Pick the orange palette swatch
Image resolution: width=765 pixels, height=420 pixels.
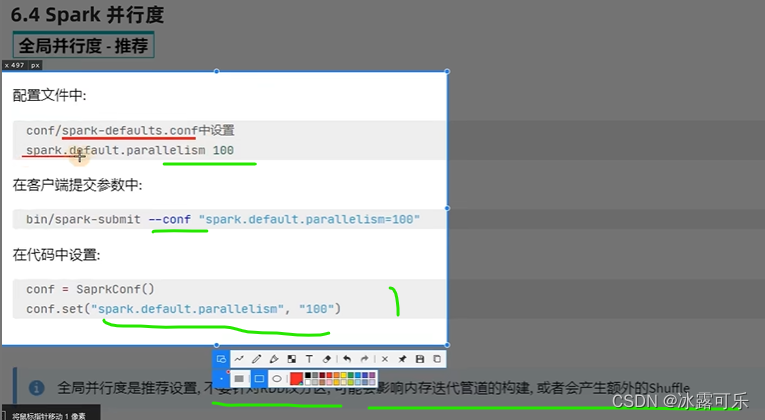point(337,375)
